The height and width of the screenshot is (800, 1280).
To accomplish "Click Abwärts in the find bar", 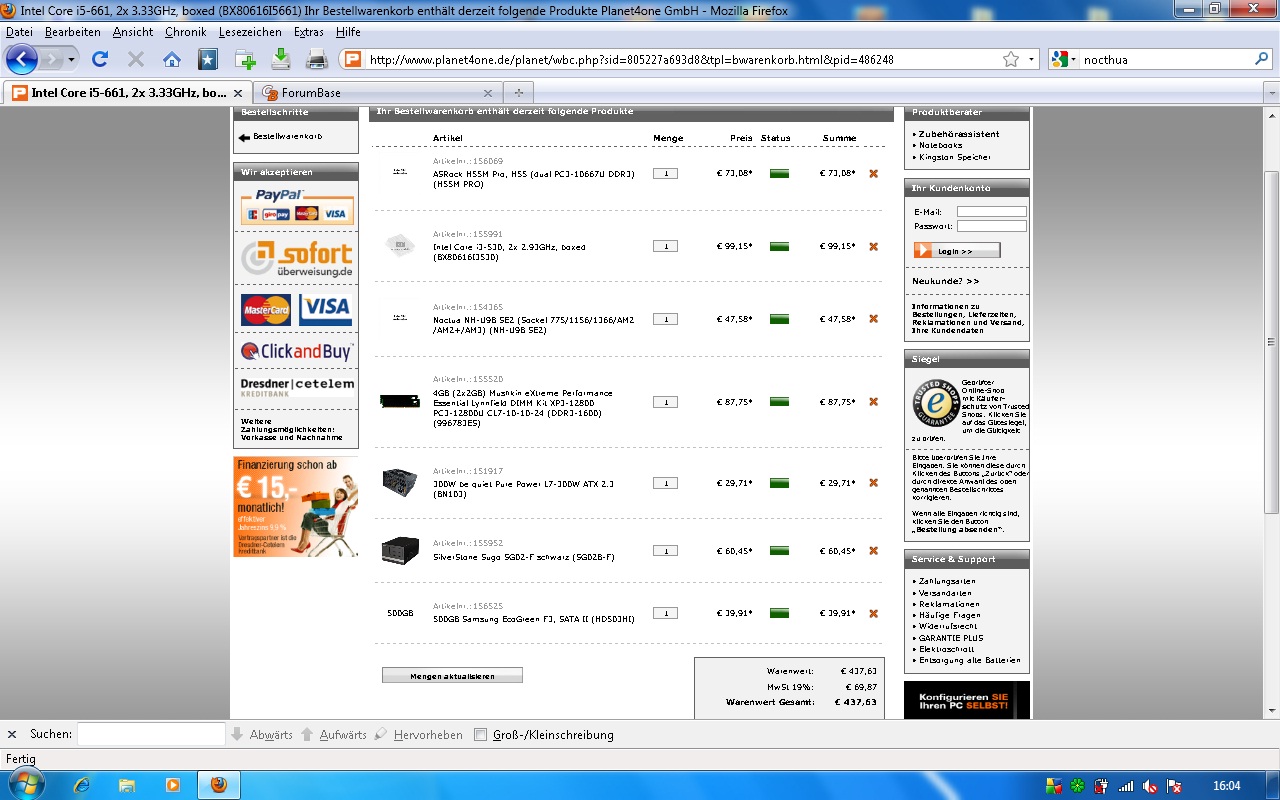I will tap(262, 735).
